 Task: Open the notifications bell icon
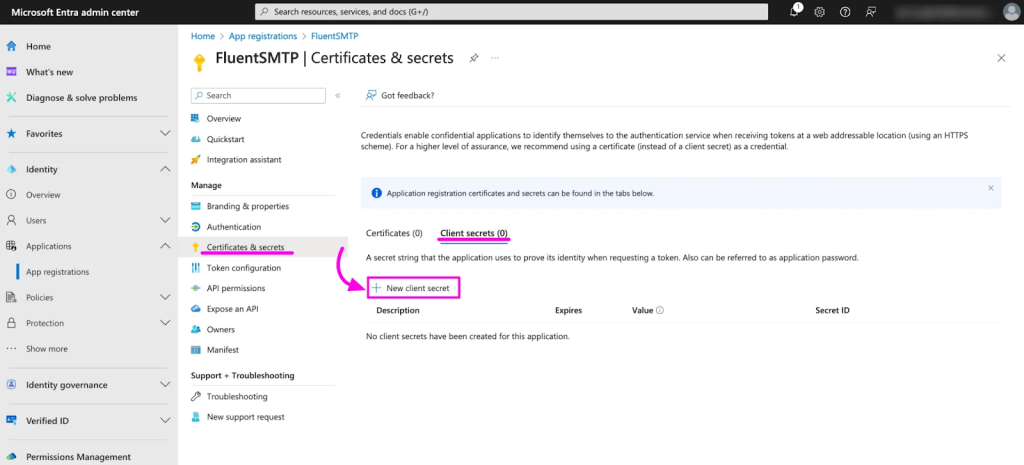[794, 12]
